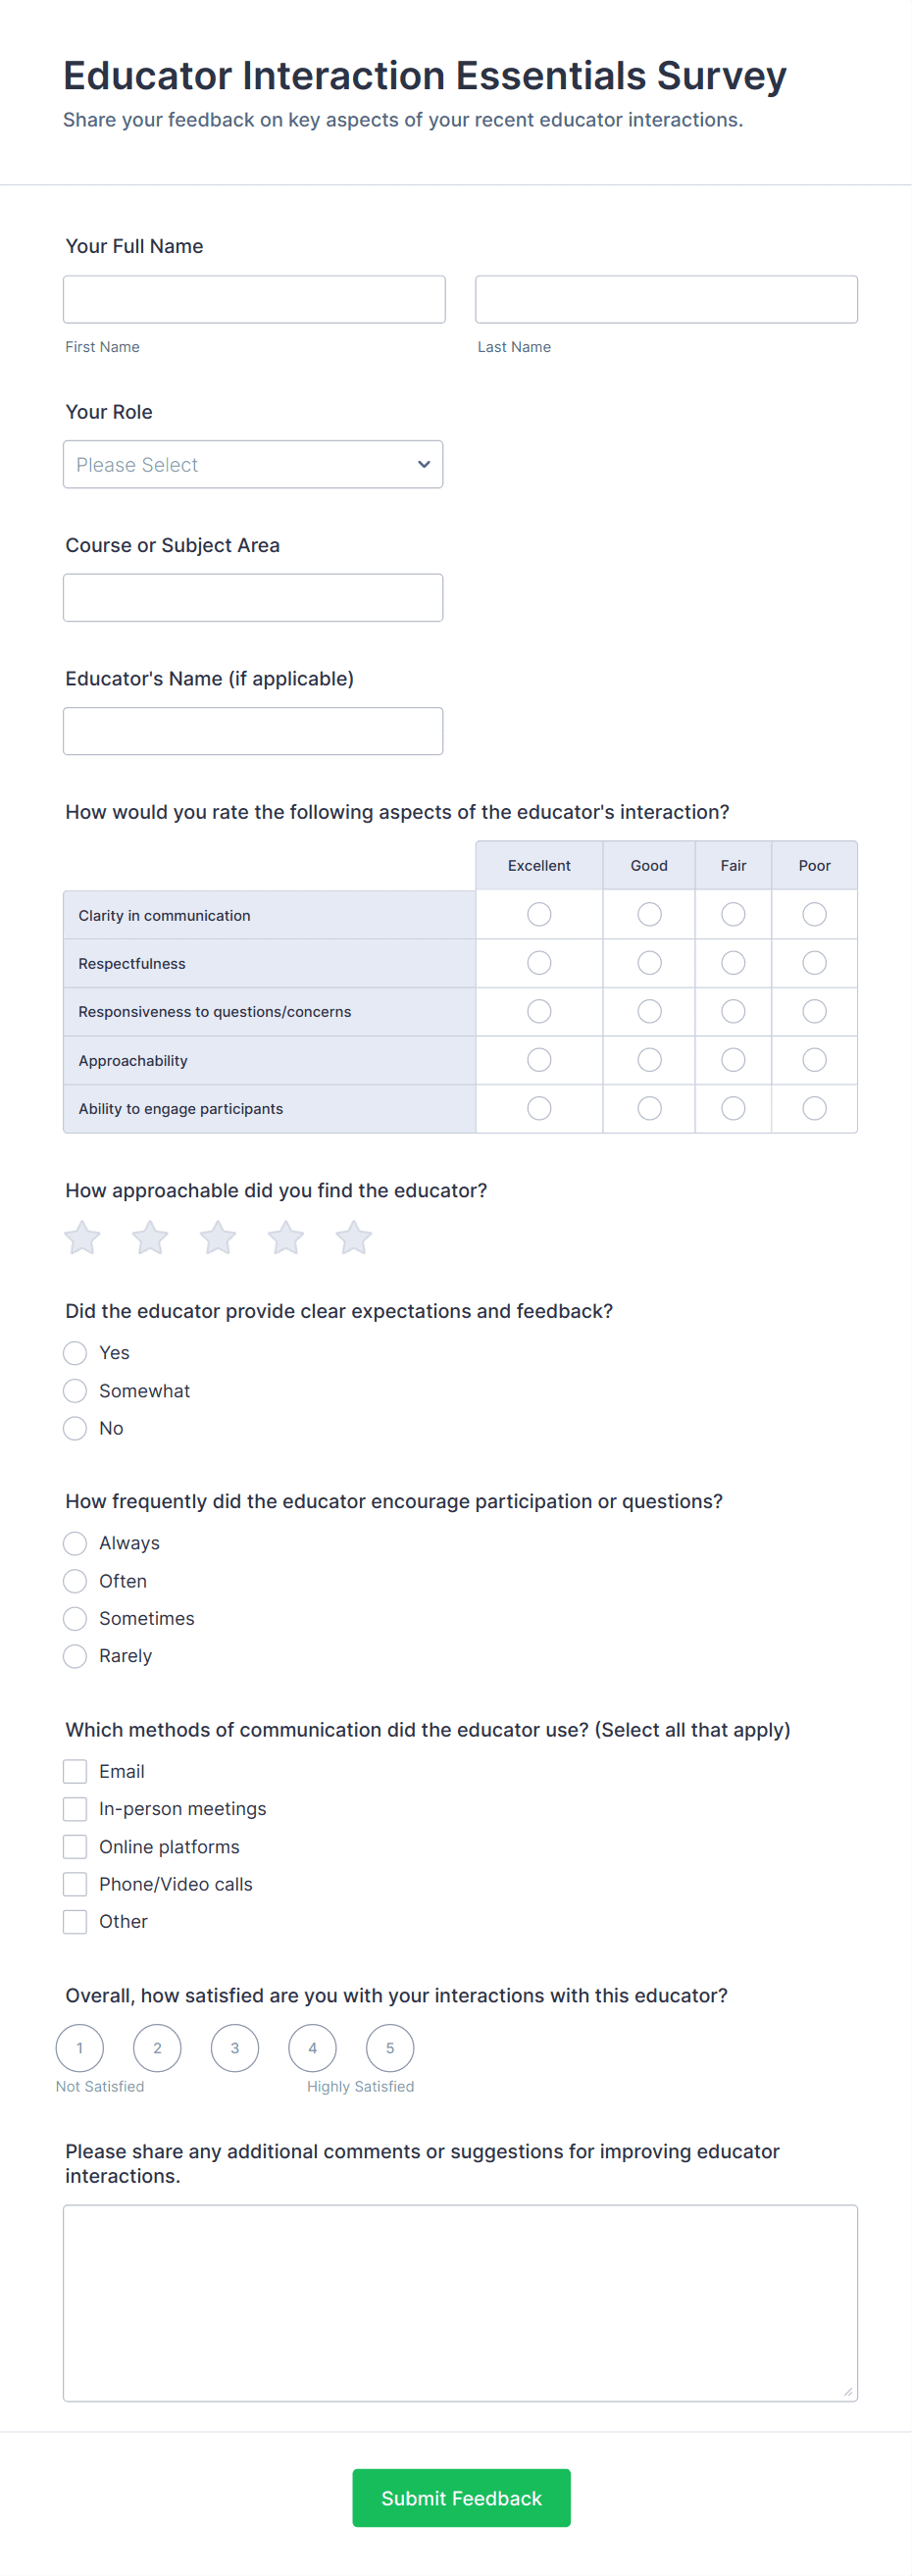
Task: Choose Sometimes for participation frequency
Action: [75, 1619]
